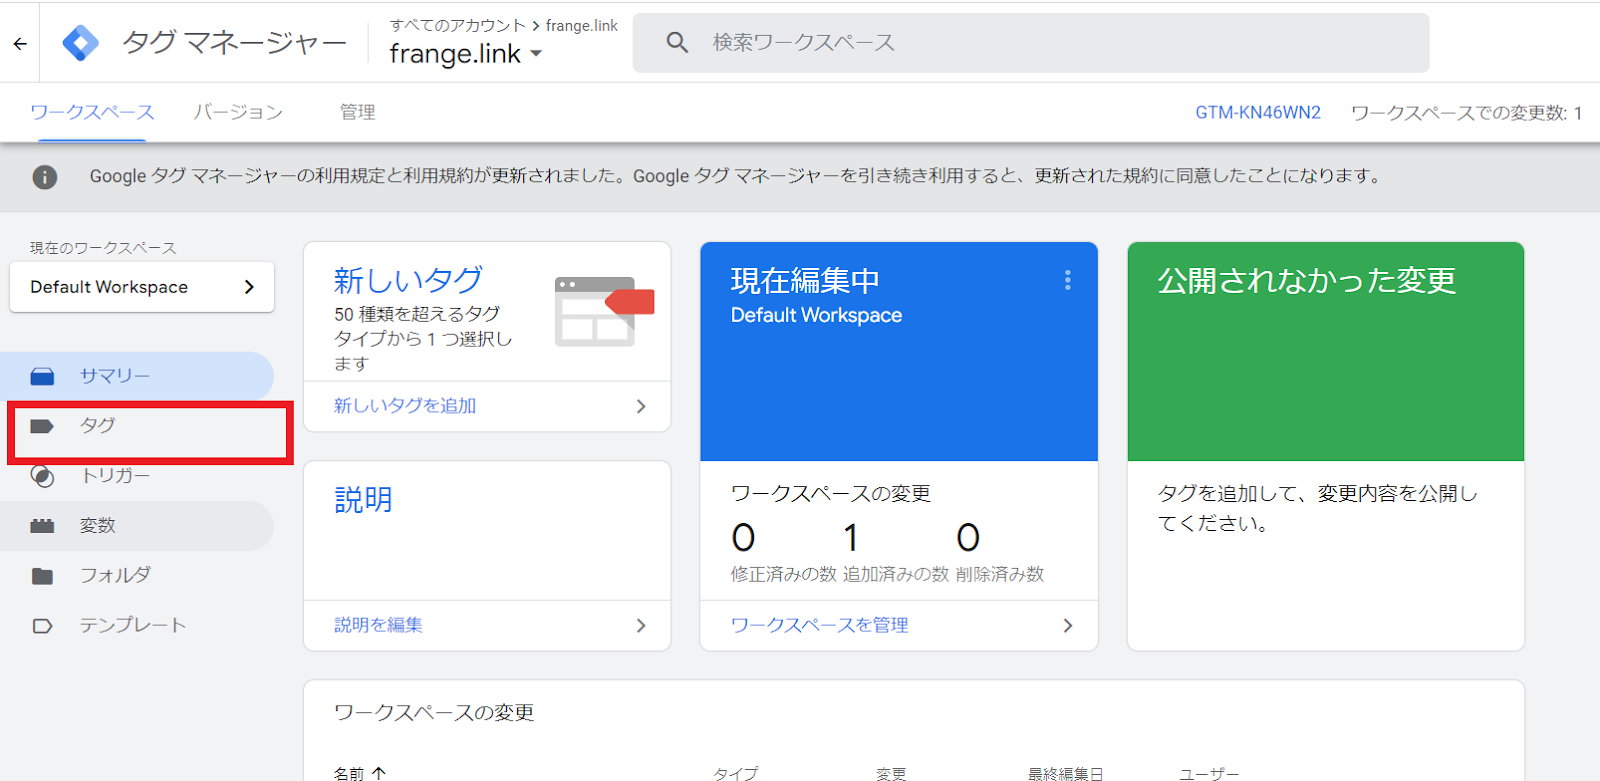
Task: Click chevron beside ワークスペースを管理
Action: (x=1068, y=626)
